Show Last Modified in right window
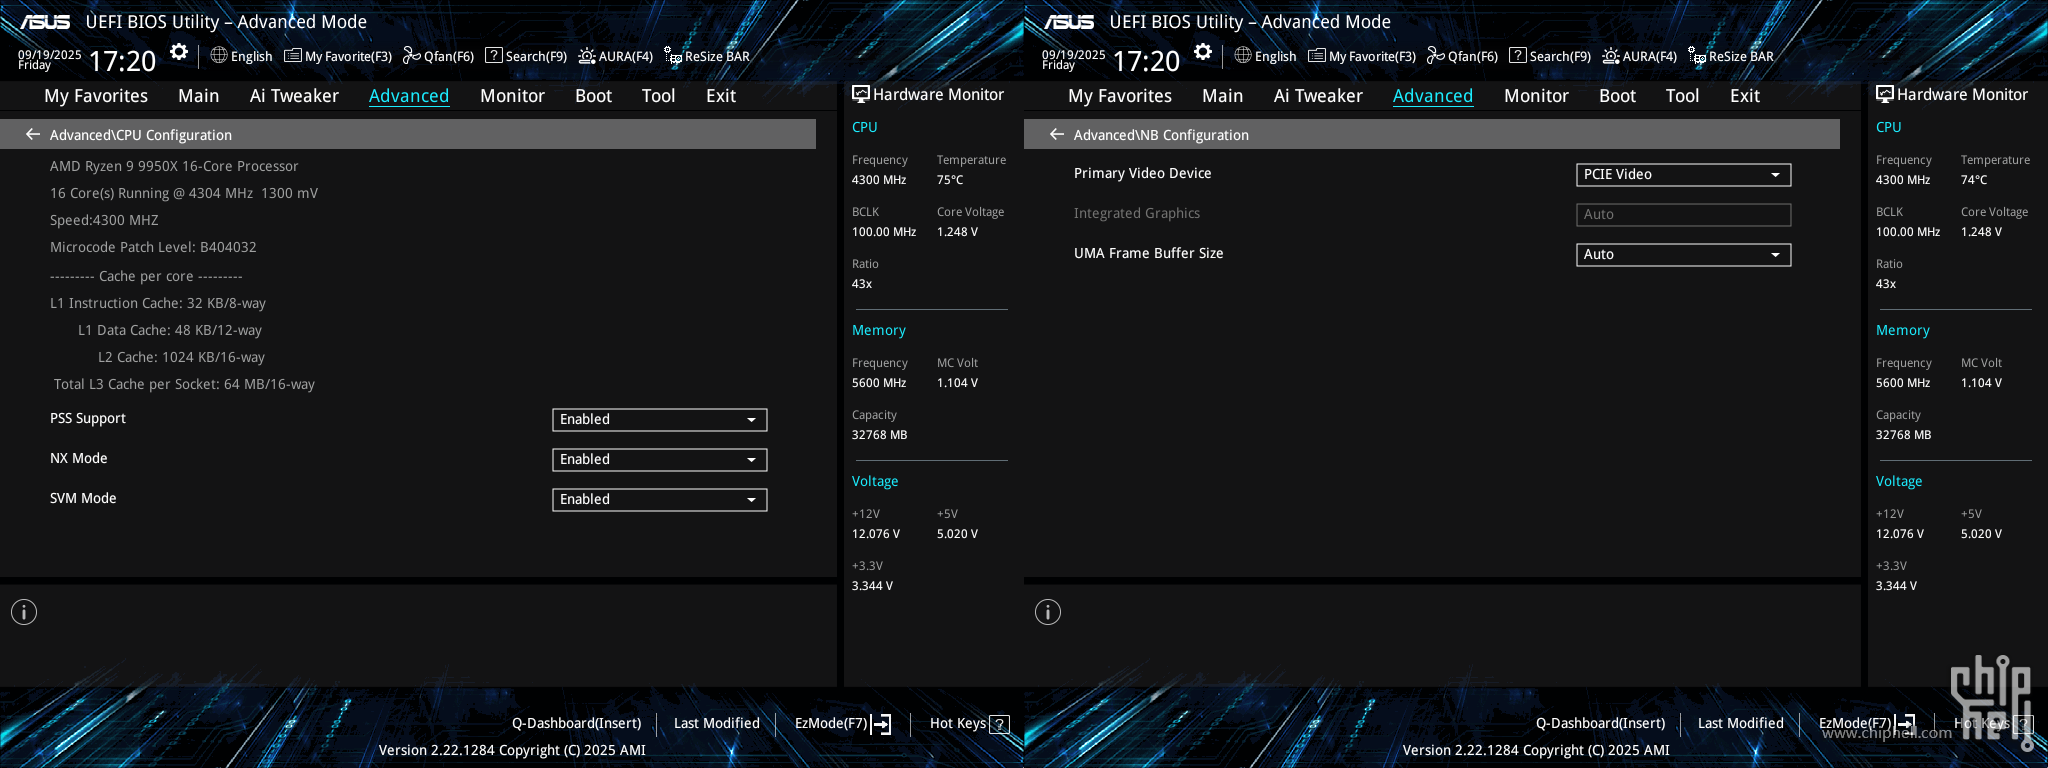2048x768 pixels. click(1741, 723)
